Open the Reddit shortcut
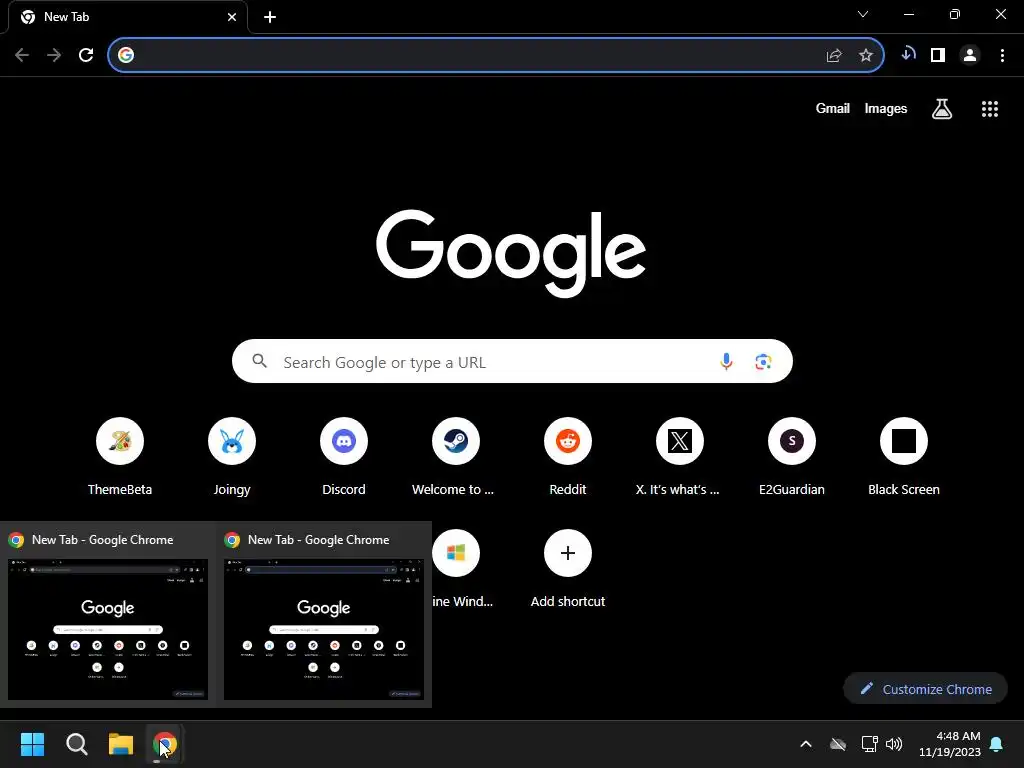The image size is (1024, 768). 568,457
